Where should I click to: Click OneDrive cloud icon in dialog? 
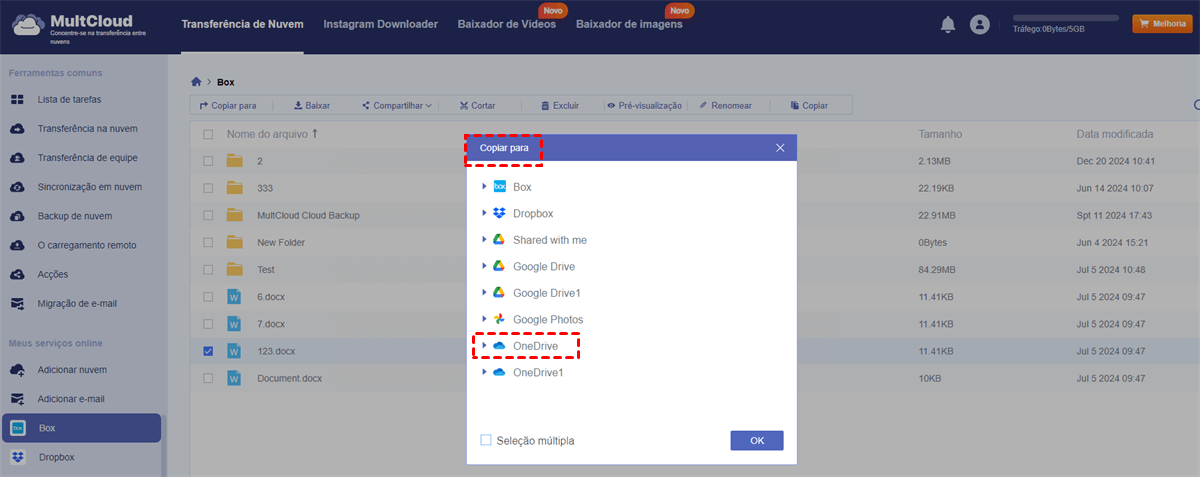pos(499,346)
